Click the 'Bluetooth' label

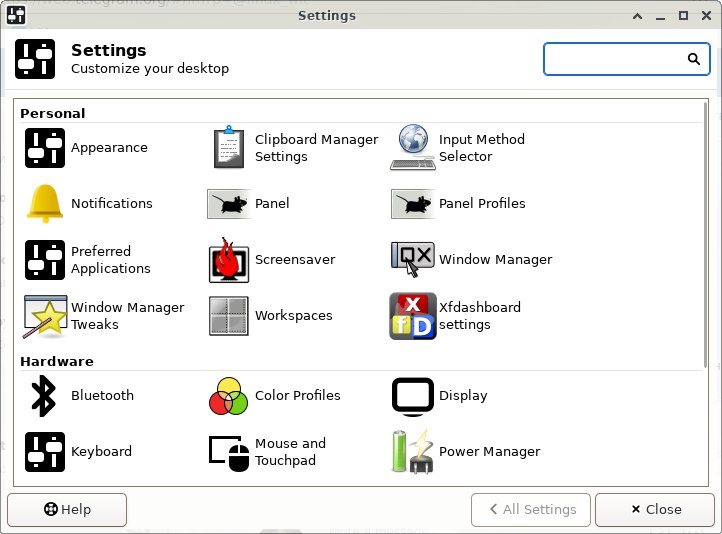(103, 396)
